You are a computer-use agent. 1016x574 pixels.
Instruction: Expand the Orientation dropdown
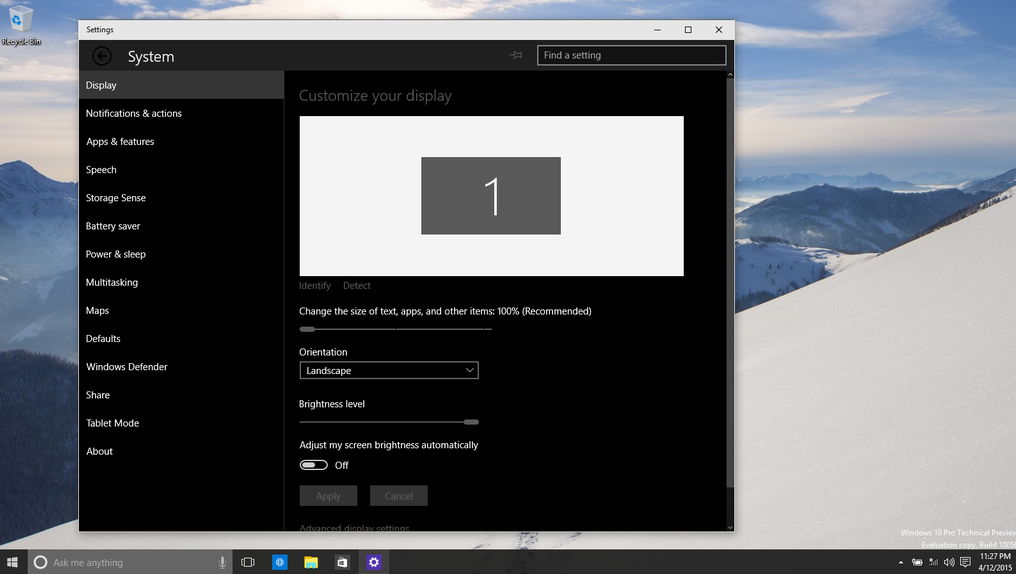point(389,370)
